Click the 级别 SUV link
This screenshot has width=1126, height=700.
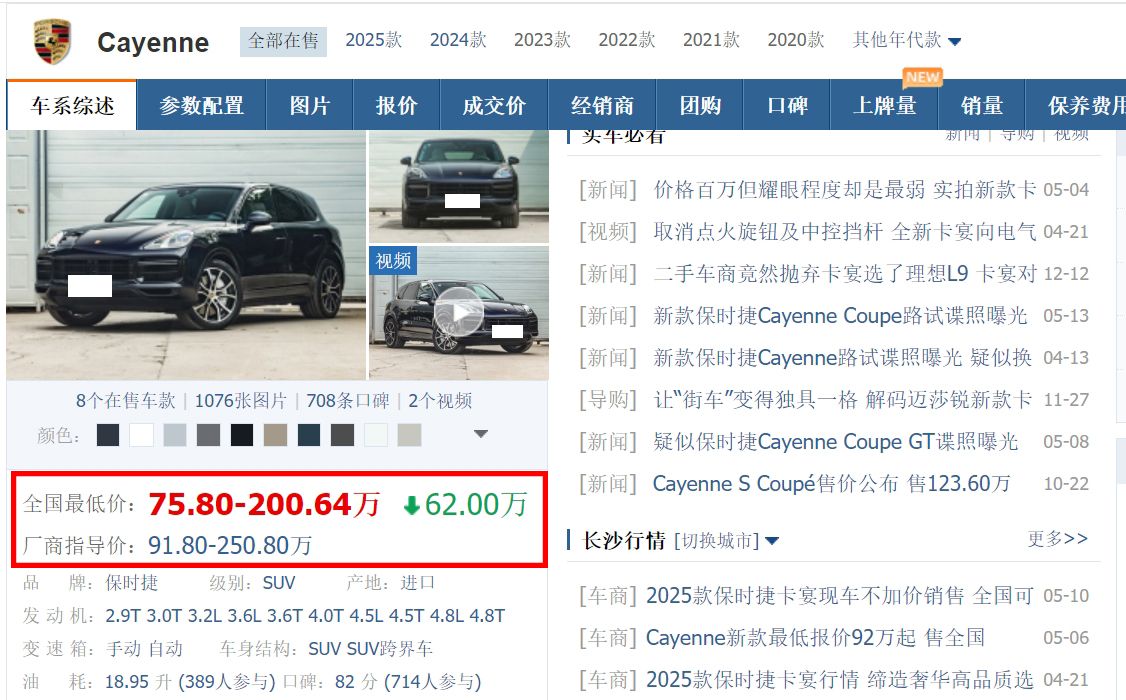279,582
